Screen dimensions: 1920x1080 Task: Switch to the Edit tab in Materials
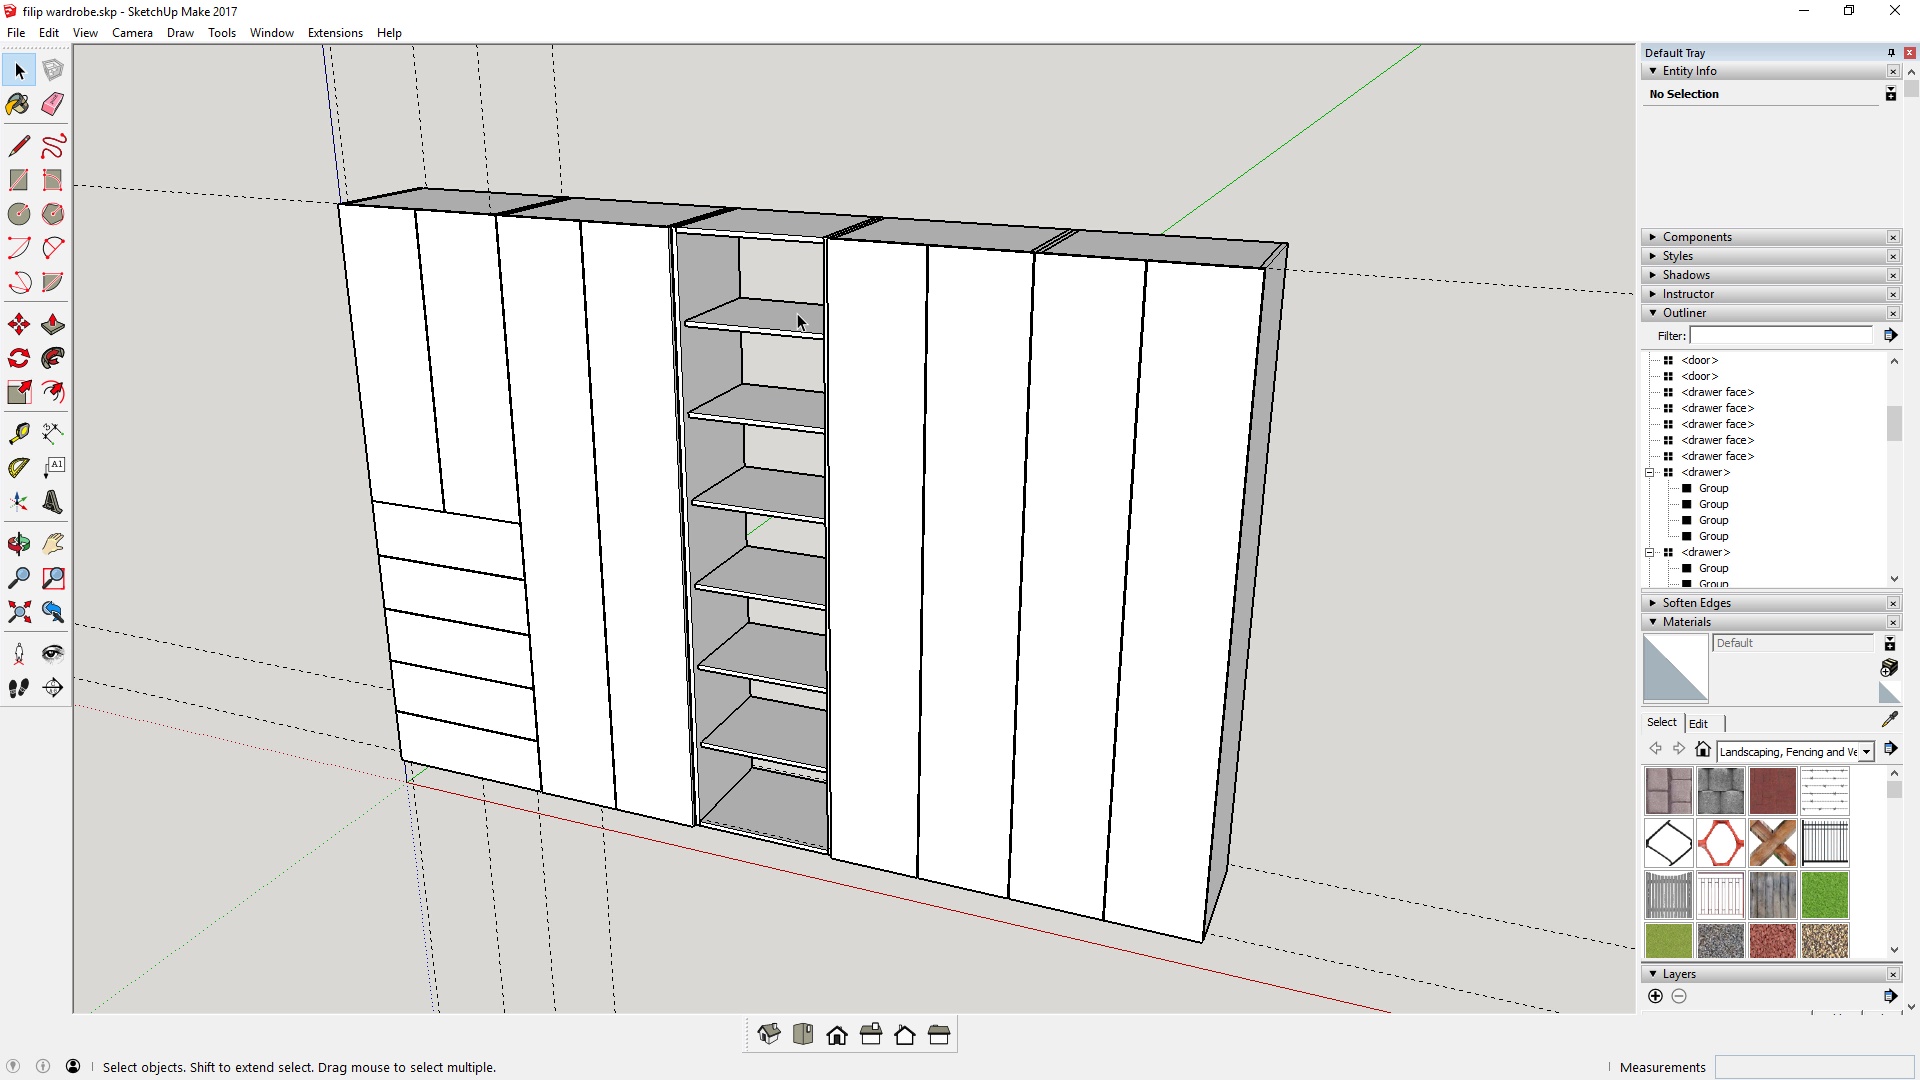coord(1700,723)
